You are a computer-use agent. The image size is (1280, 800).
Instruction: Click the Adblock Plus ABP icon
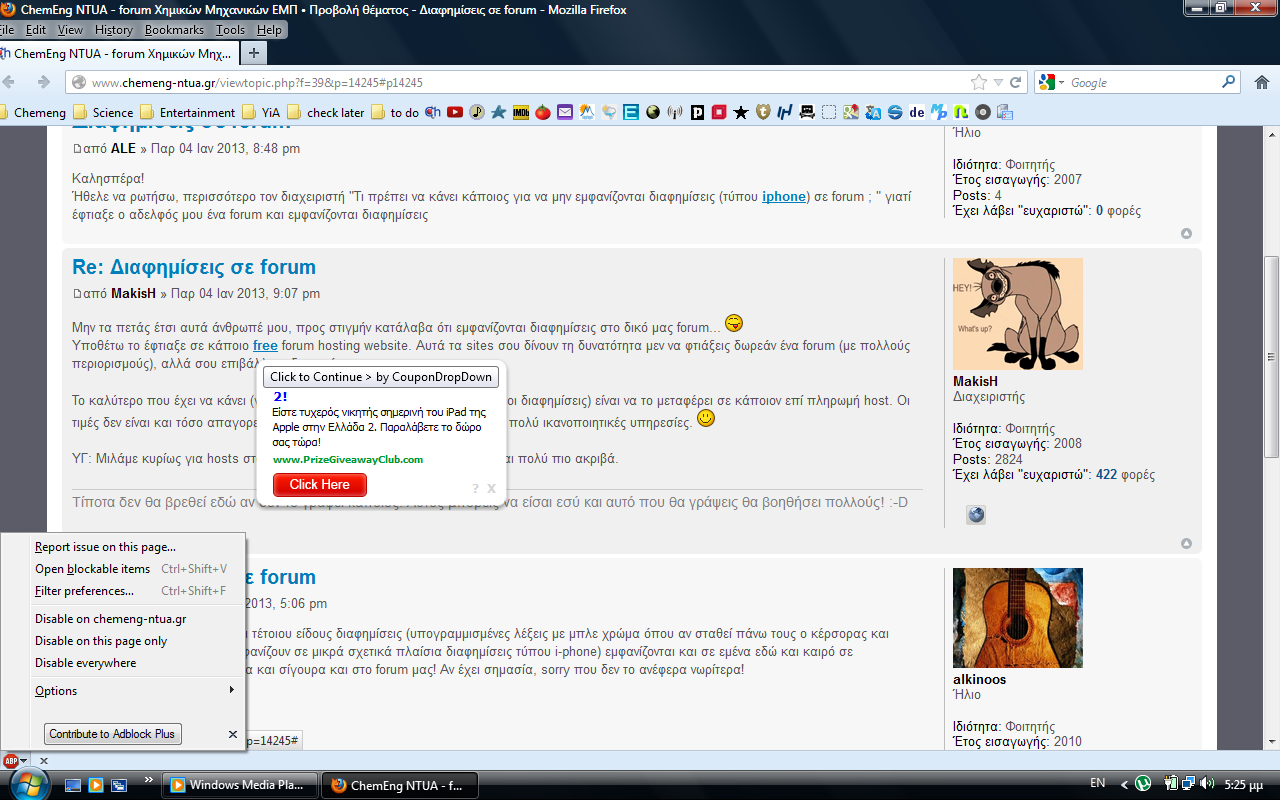pyautogui.click(x=11, y=761)
